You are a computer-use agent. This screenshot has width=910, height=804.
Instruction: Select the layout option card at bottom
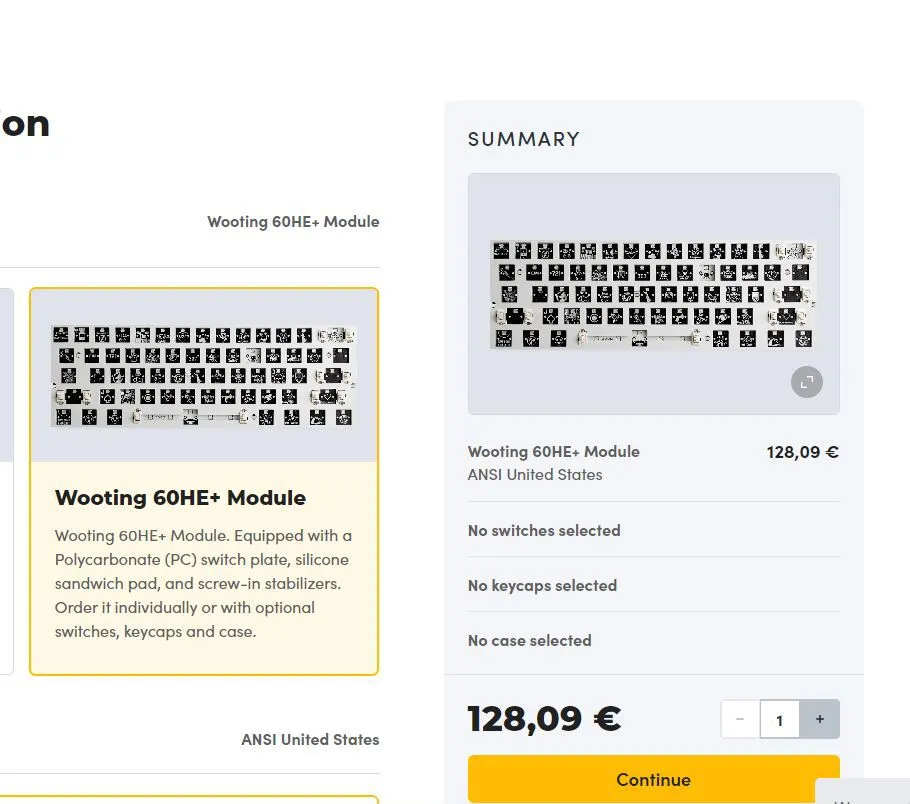(189, 799)
